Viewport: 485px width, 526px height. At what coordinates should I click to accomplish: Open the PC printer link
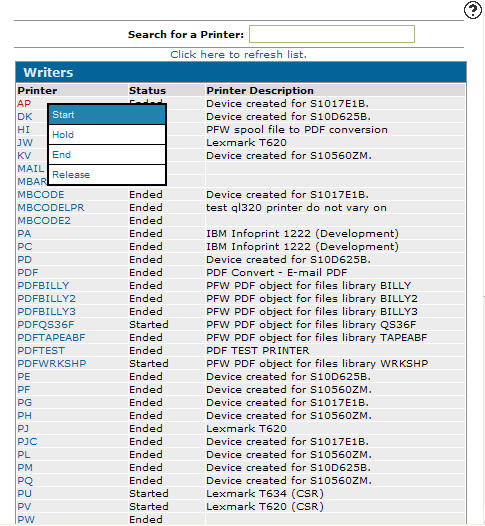point(25,247)
